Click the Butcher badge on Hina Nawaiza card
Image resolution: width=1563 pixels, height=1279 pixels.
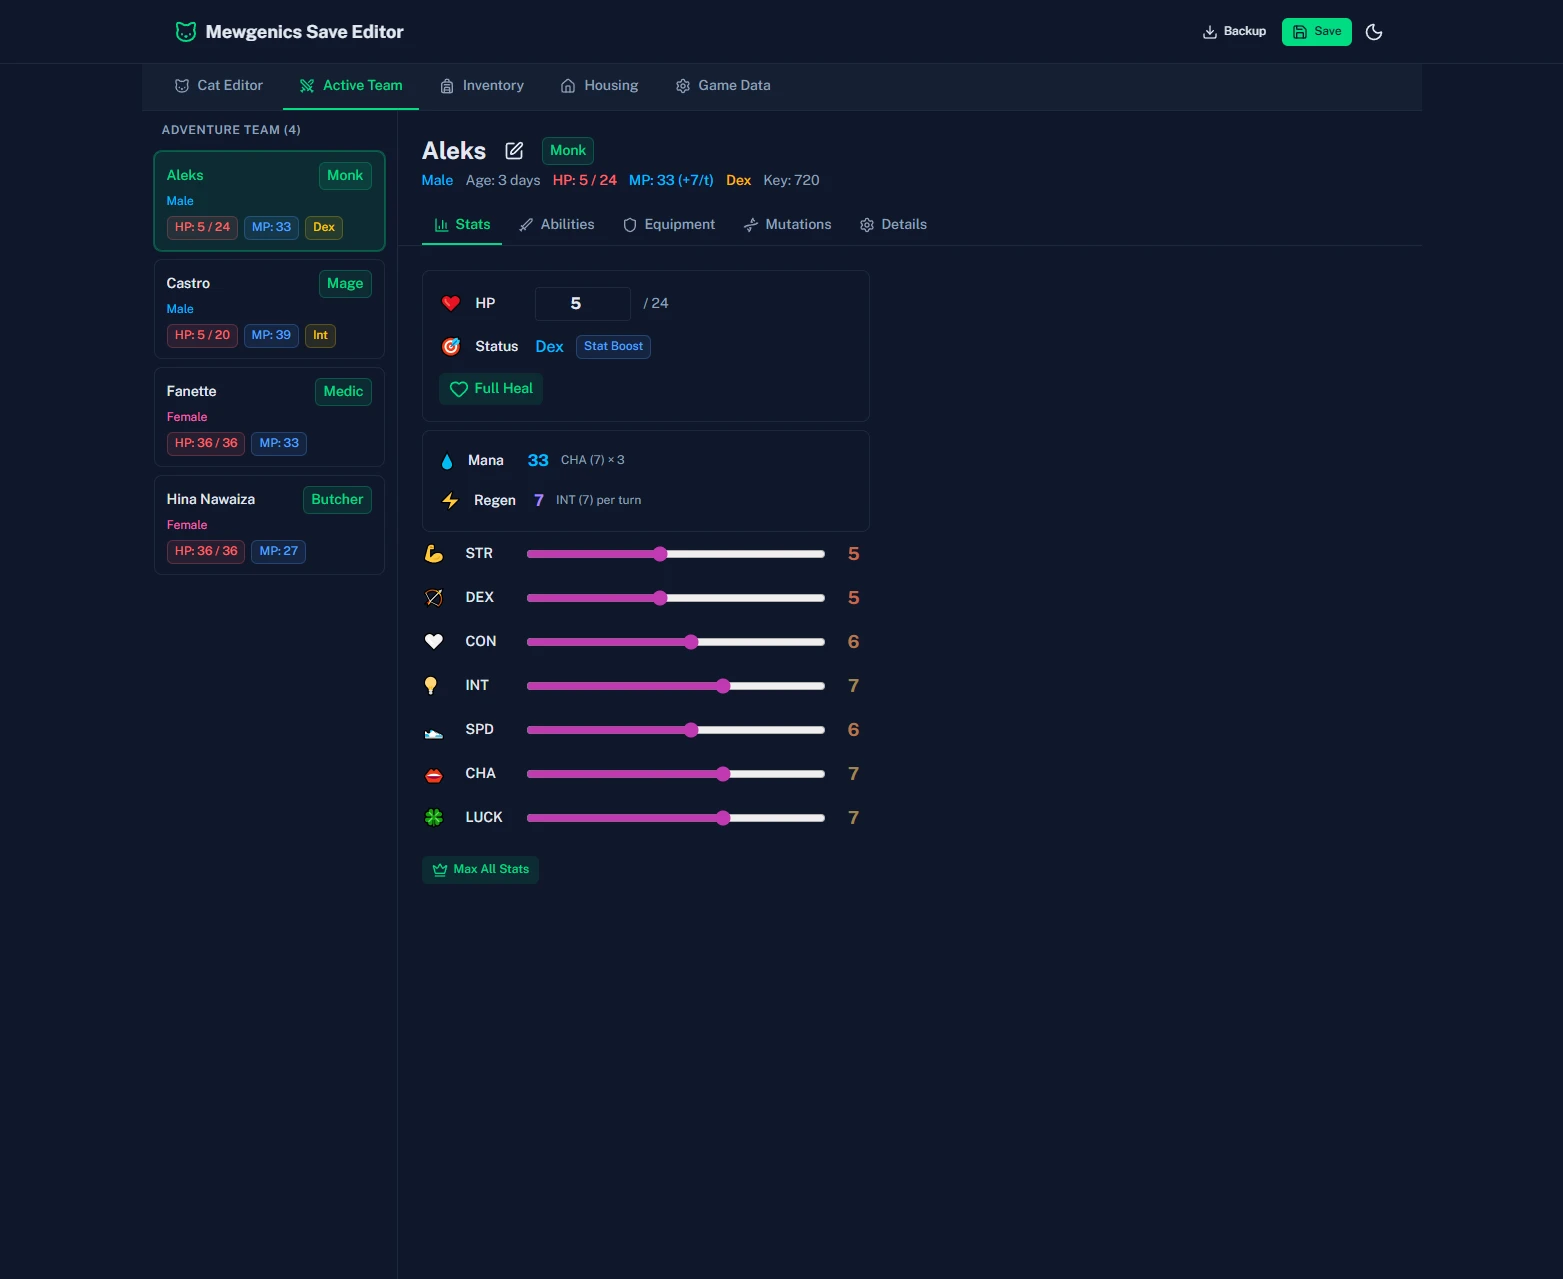[337, 500]
